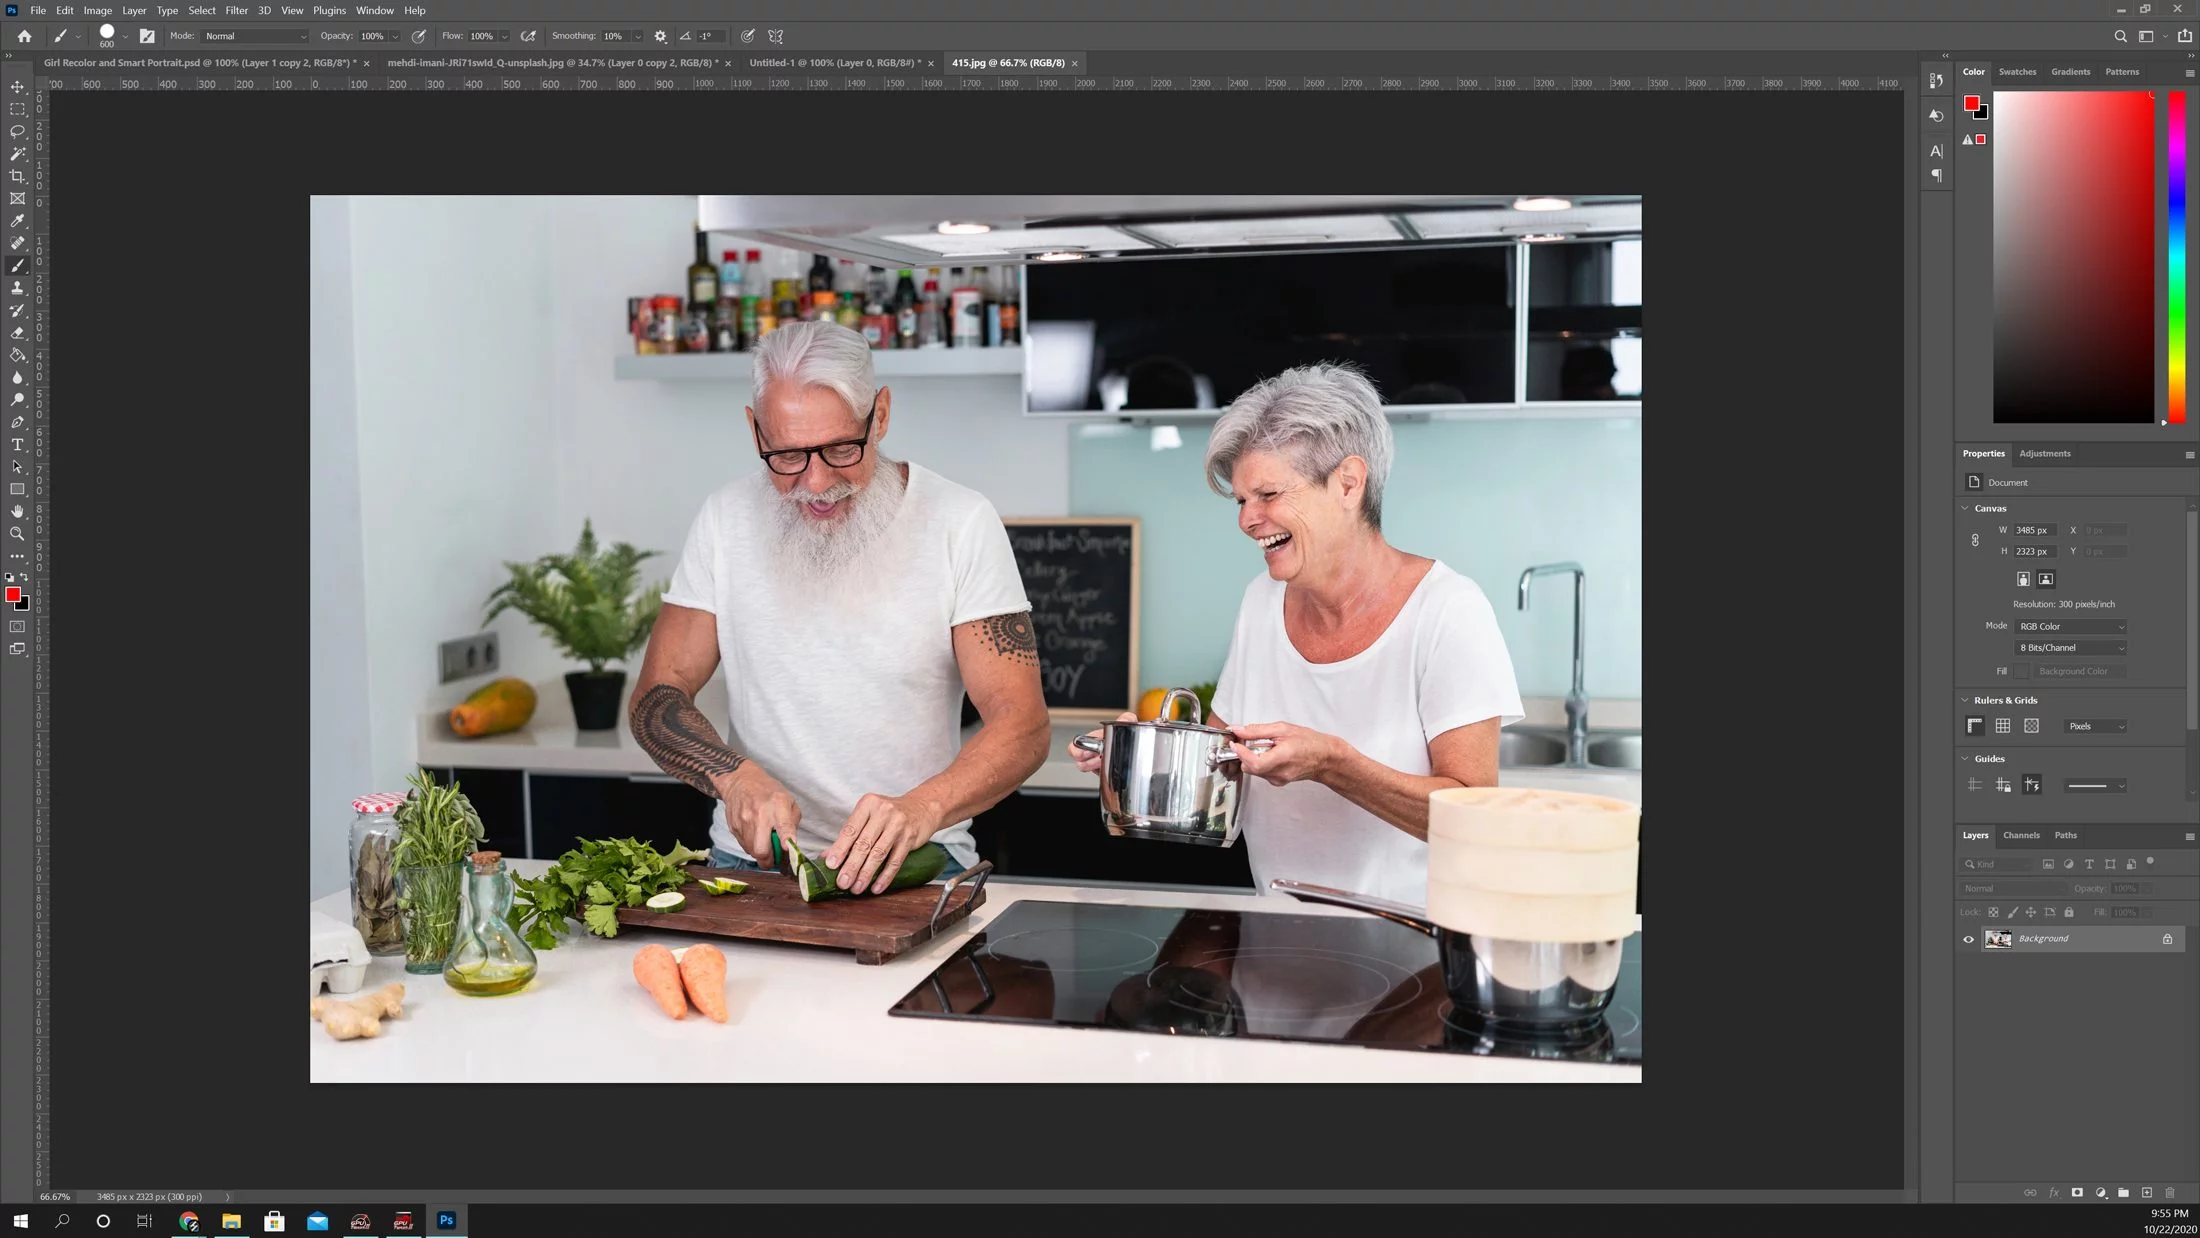Hide the Background layer visibility eye

tap(1968, 939)
